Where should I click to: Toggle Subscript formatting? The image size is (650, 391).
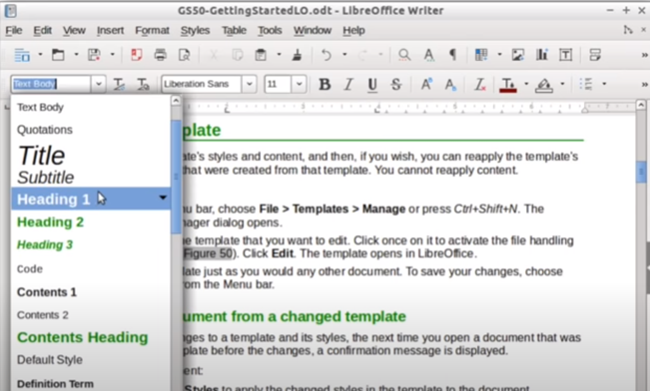pyautogui.click(x=450, y=85)
